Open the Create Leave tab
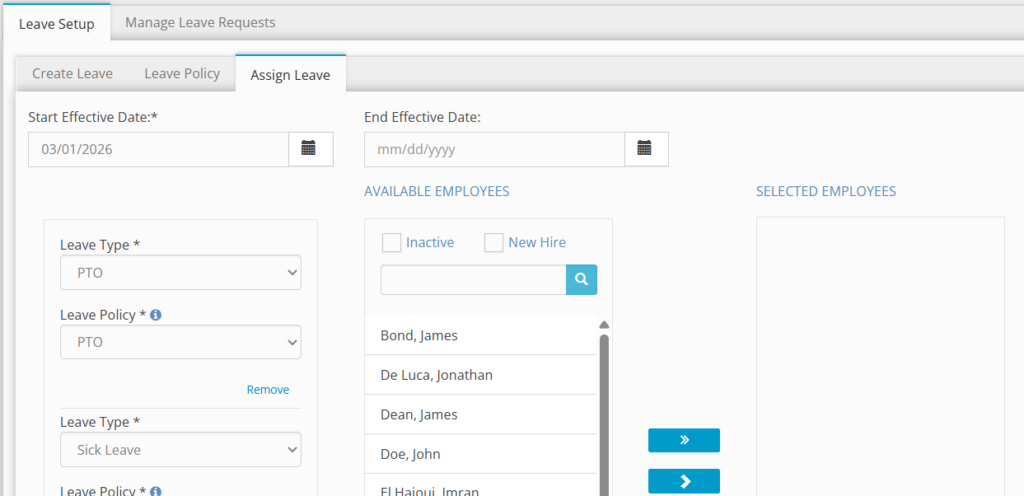The image size is (1024, 496). [72, 73]
